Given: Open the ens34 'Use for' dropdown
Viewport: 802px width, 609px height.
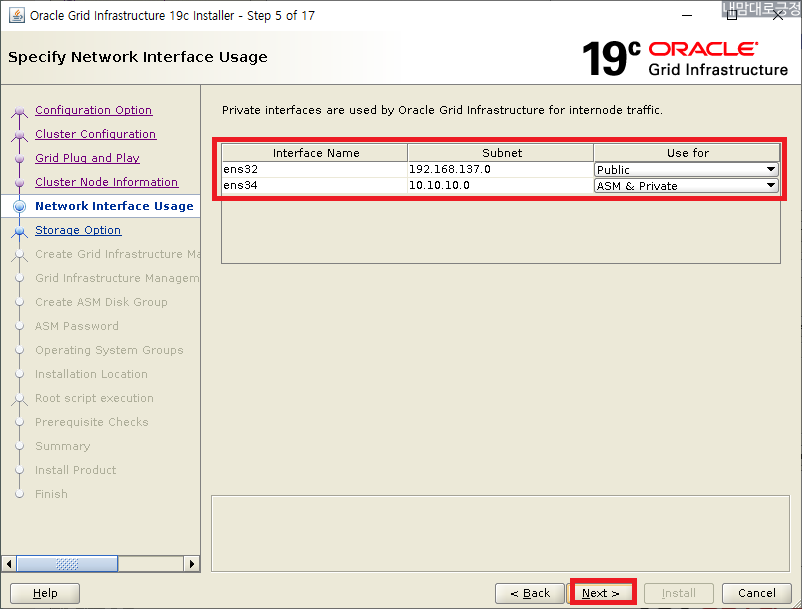Looking at the screenshot, I should tap(686, 186).
